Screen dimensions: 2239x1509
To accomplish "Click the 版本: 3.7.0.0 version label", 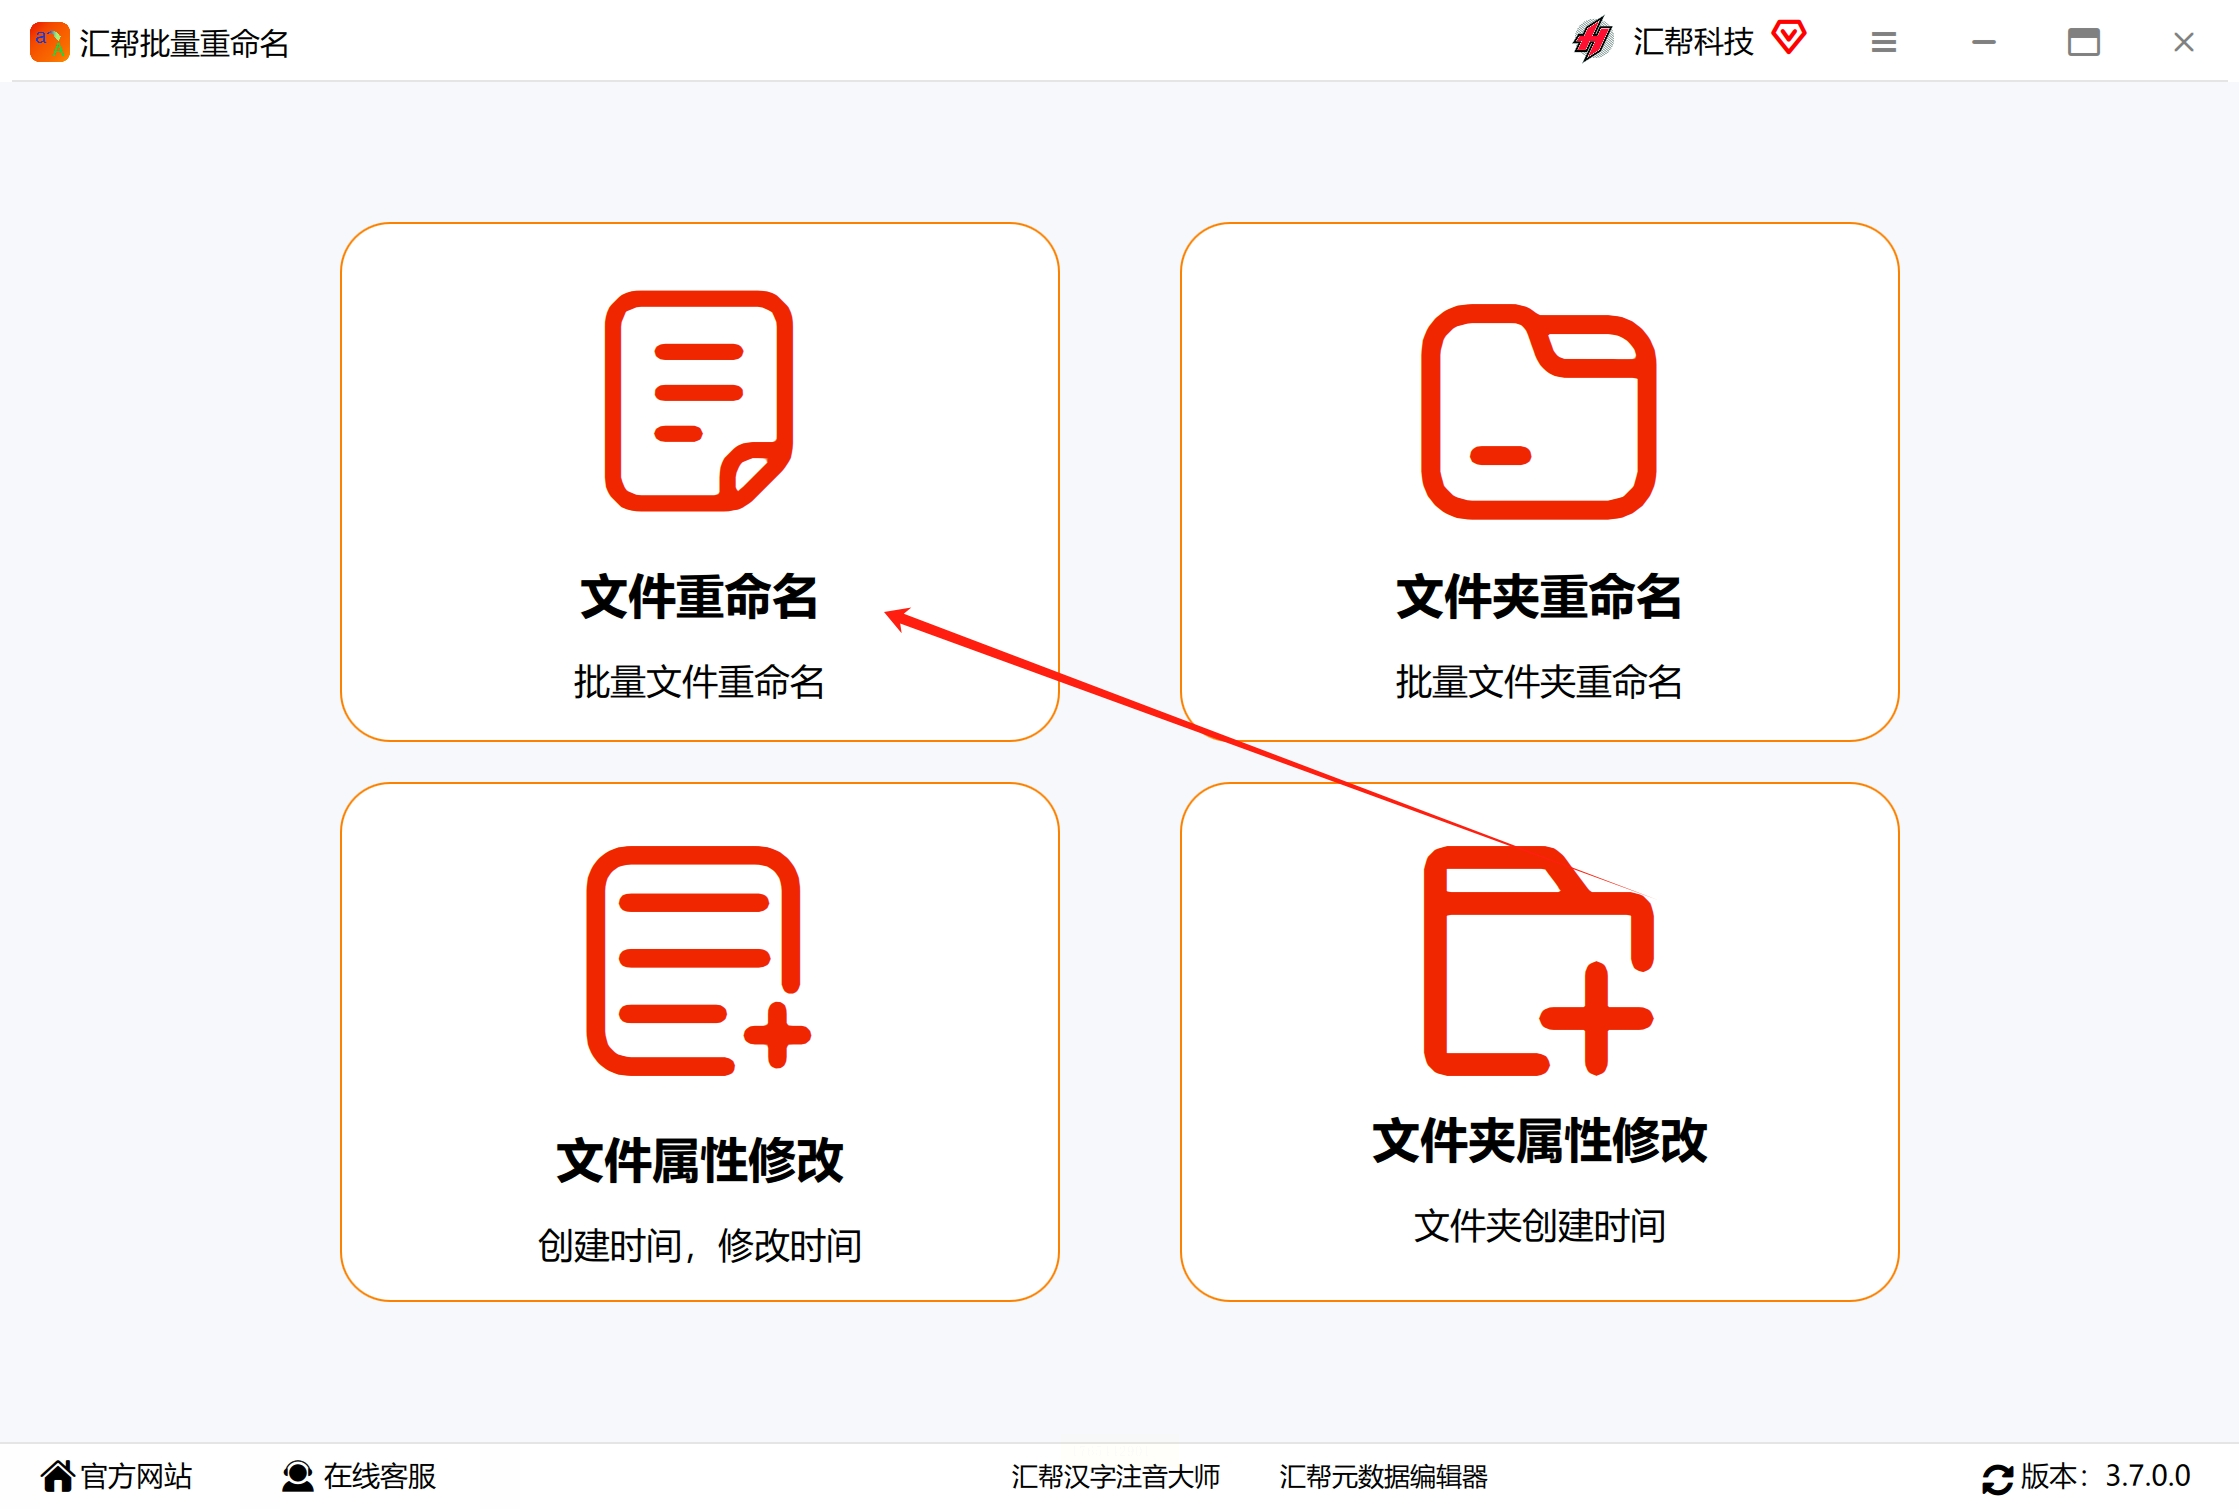I will pyautogui.click(x=2105, y=1476).
